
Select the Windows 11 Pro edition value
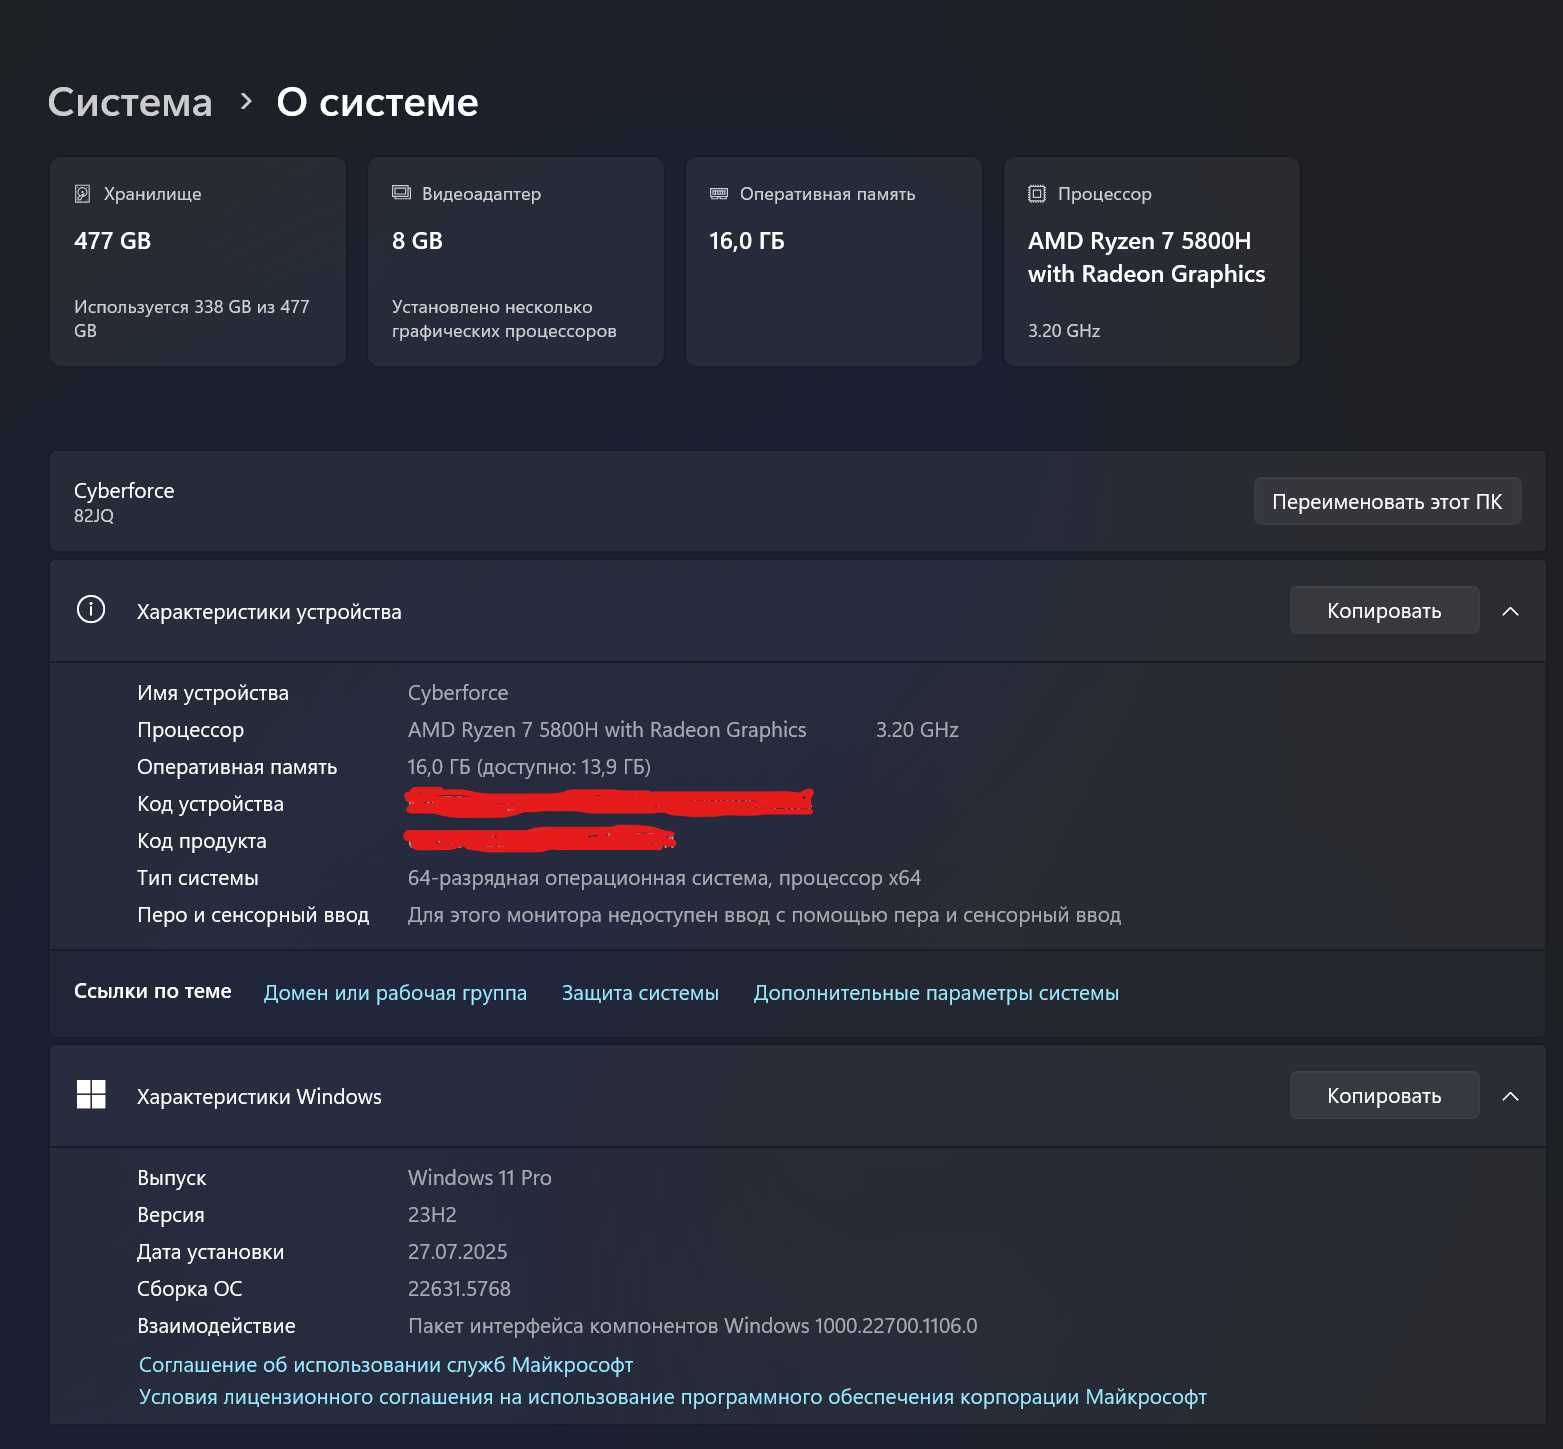tap(480, 1178)
